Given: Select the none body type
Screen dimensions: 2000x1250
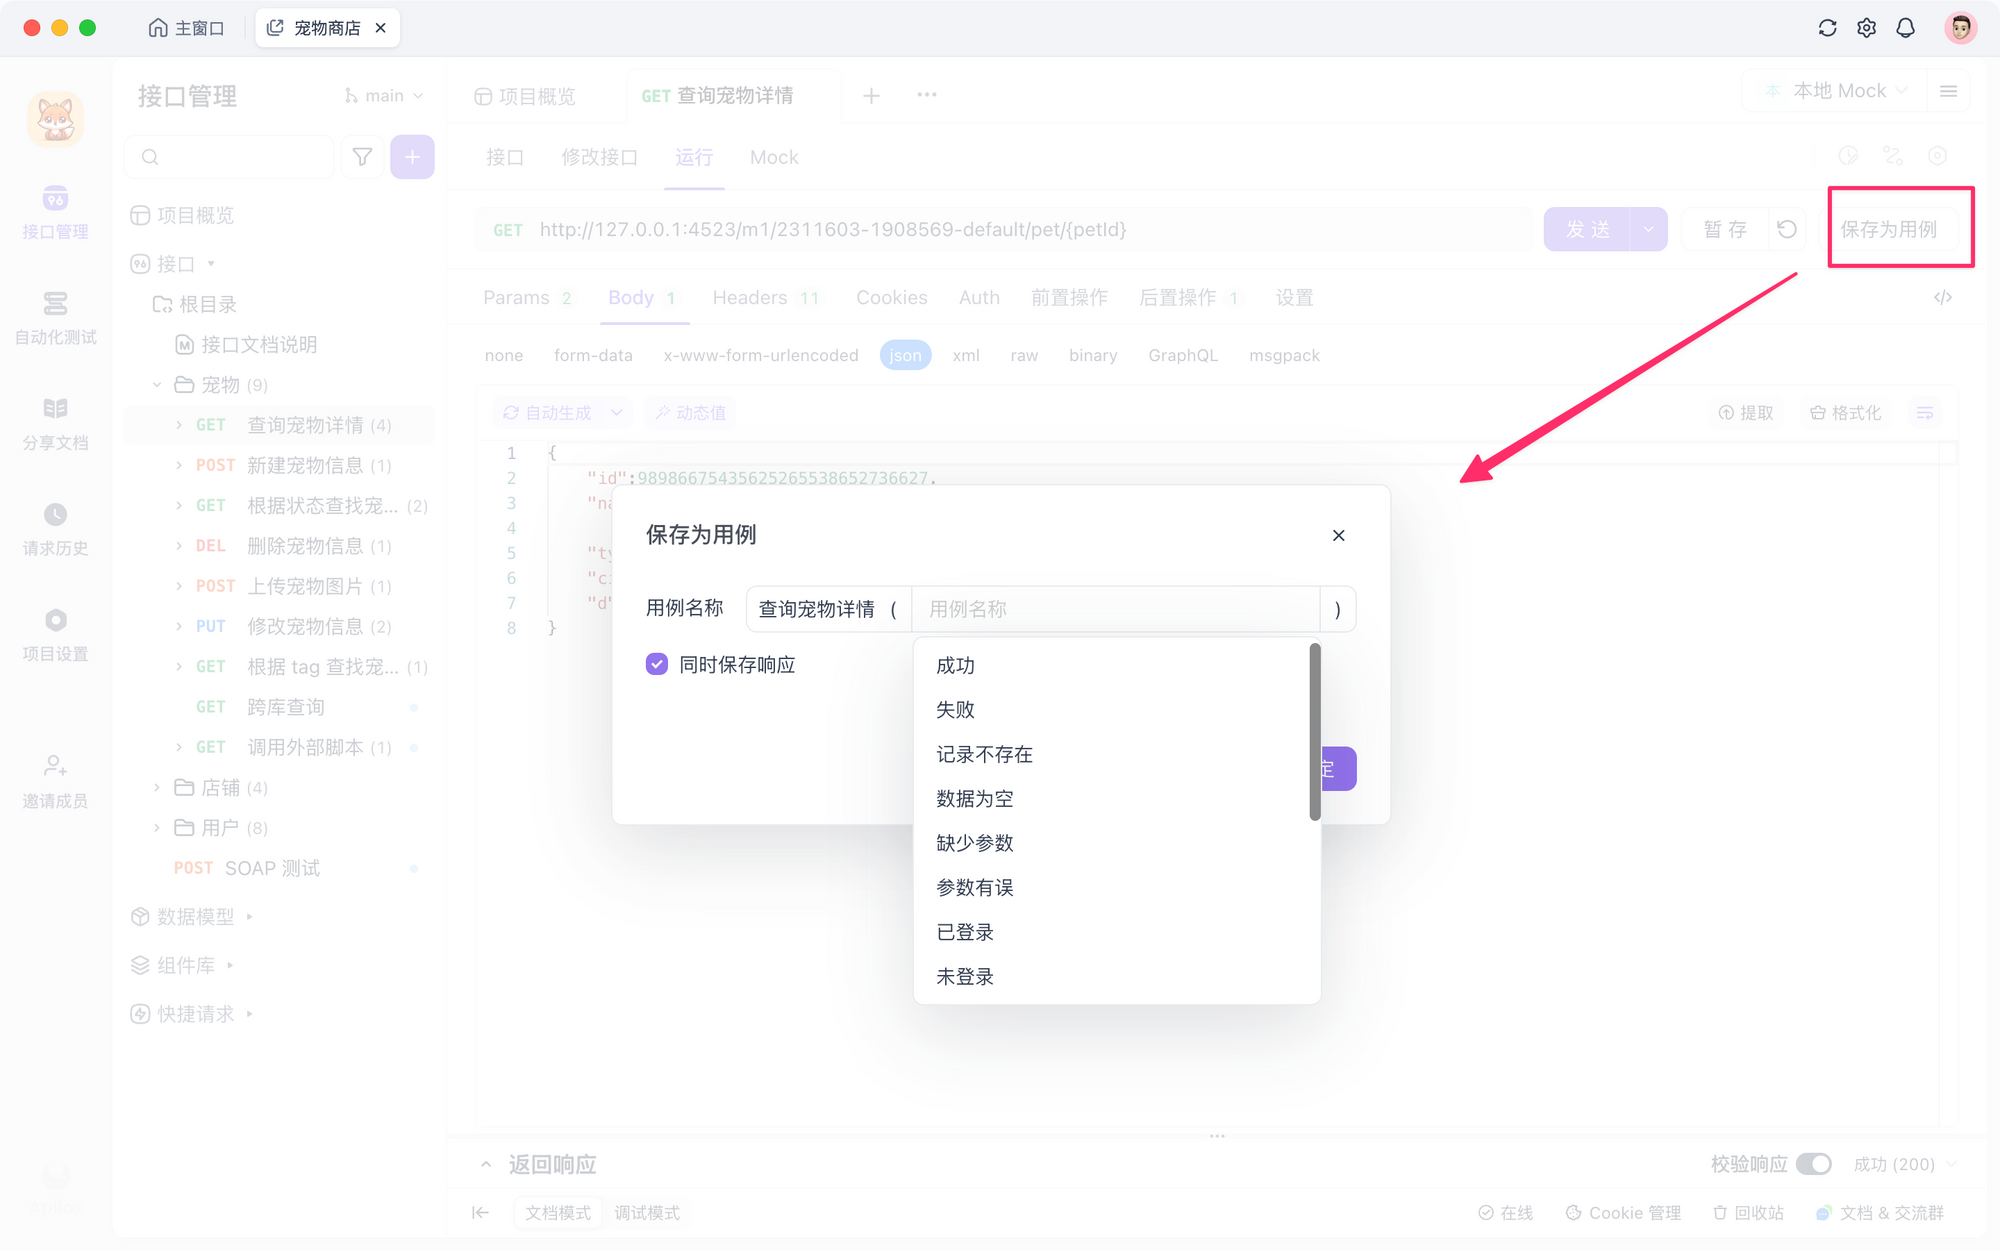Looking at the screenshot, I should pyautogui.click(x=504, y=355).
